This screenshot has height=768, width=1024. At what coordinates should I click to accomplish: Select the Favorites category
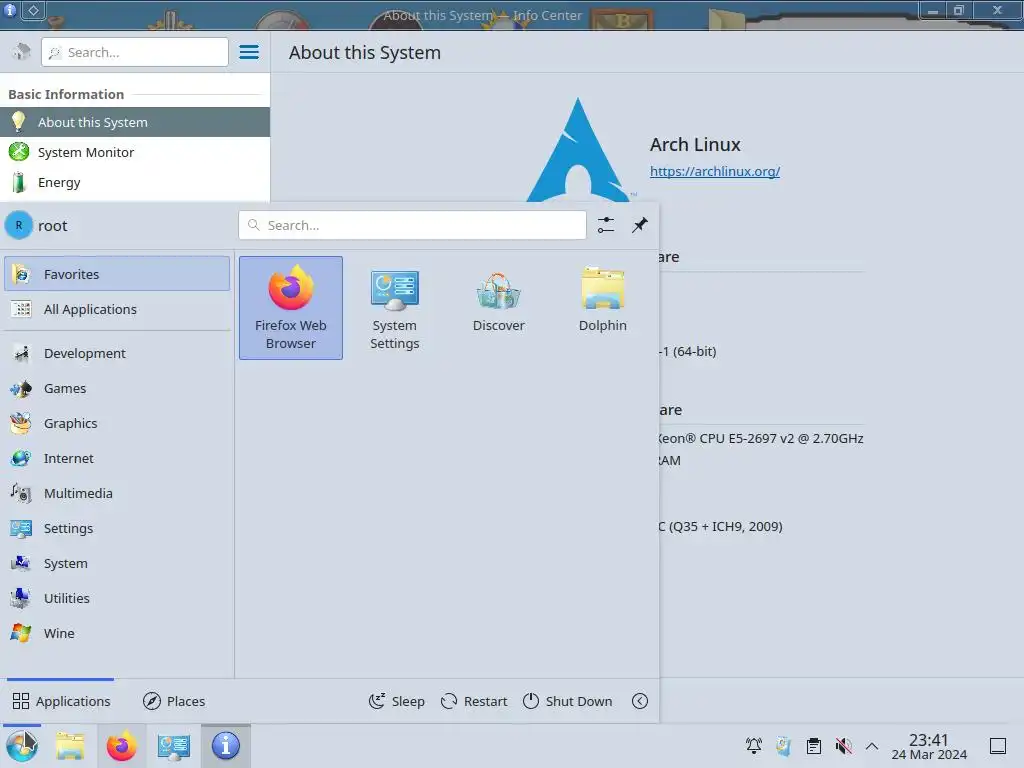pyautogui.click(x=117, y=274)
